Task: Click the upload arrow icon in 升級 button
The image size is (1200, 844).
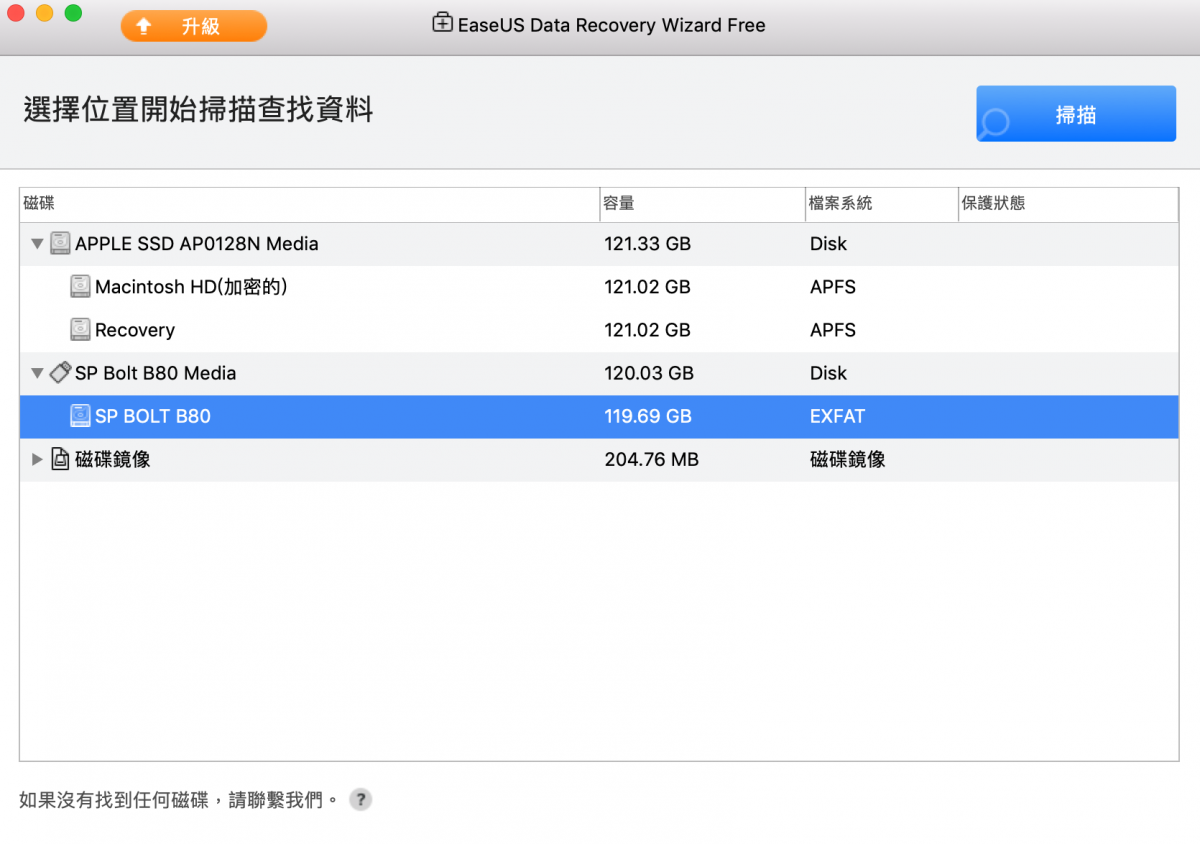Action: click(143, 26)
